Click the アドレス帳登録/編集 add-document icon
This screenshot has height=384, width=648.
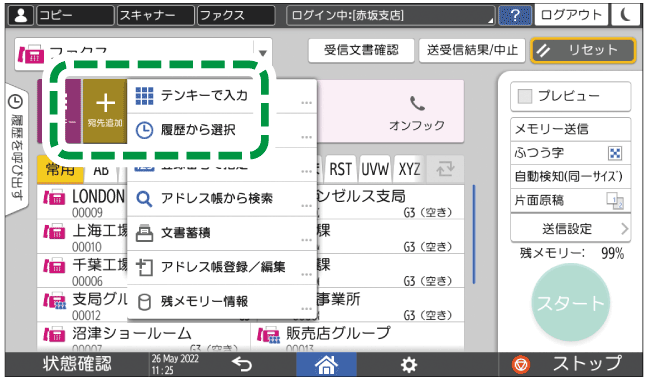144,268
